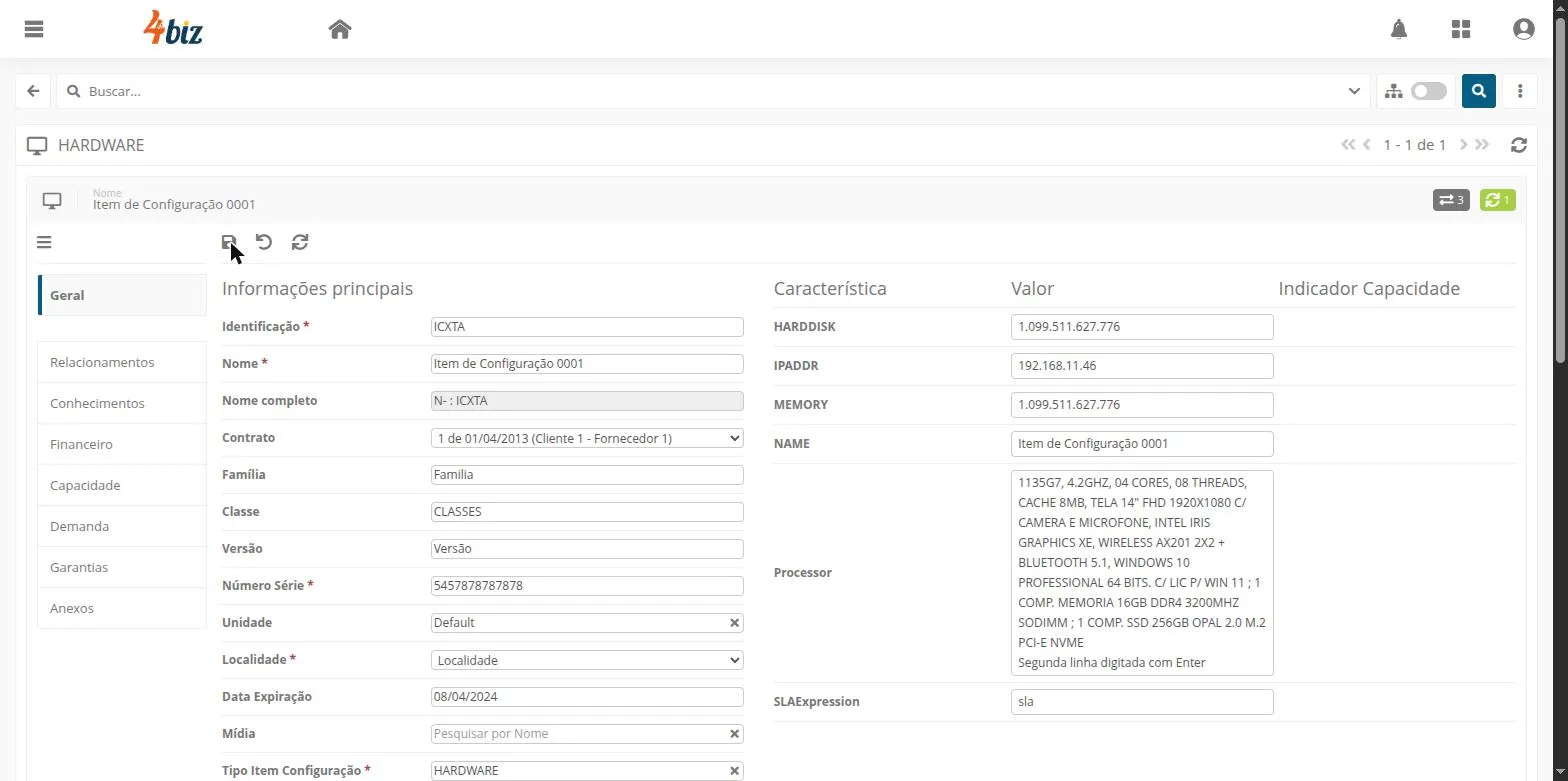Clear the Tipo Item Configuração field
Viewport: 1568px width, 781px height.
click(734, 771)
